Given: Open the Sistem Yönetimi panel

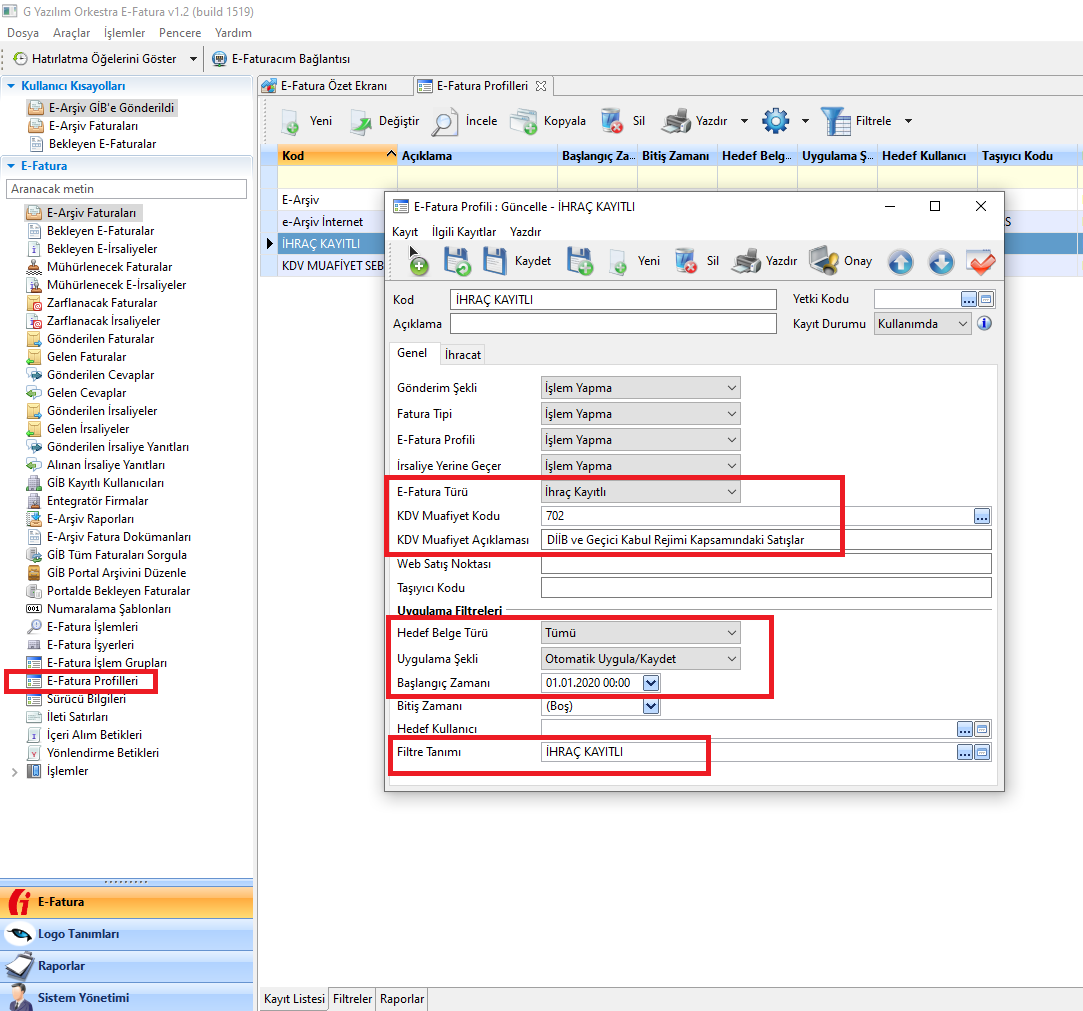Looking at the screenshot, I should [83, 997].
